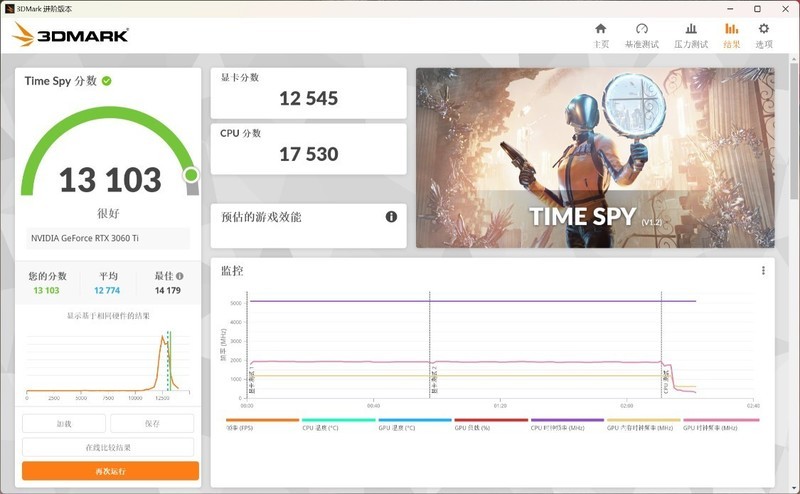Click the 监控 panel heading
The width and height of the screenshot is (800, 494).
coord(232,271)
